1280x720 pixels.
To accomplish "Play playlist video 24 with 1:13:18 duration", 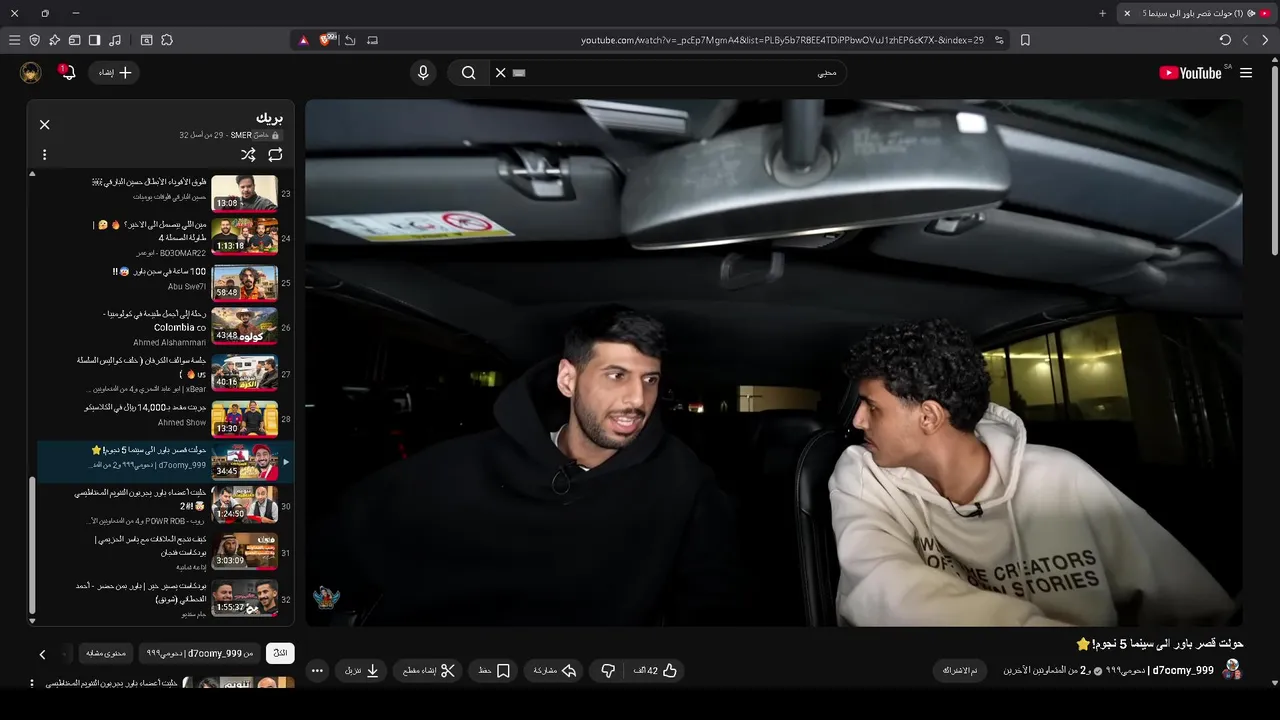I will [165, 238].
